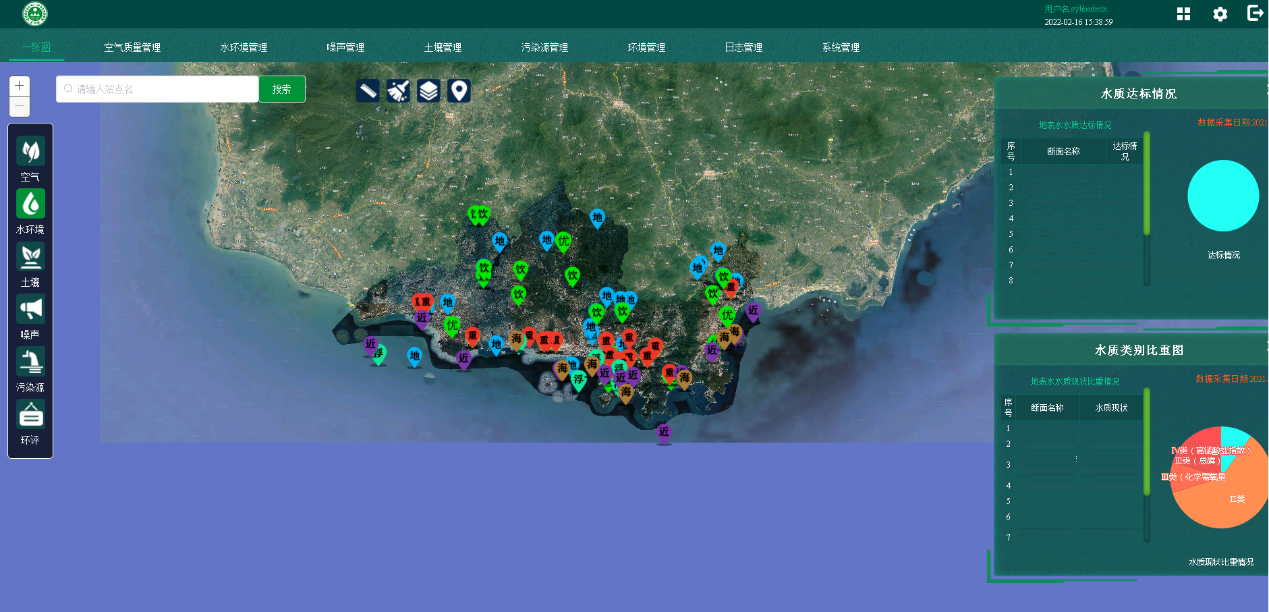Select the 空气 (air) layer icon
This screenshot has height=612, width=1269.
pos(31,151)
